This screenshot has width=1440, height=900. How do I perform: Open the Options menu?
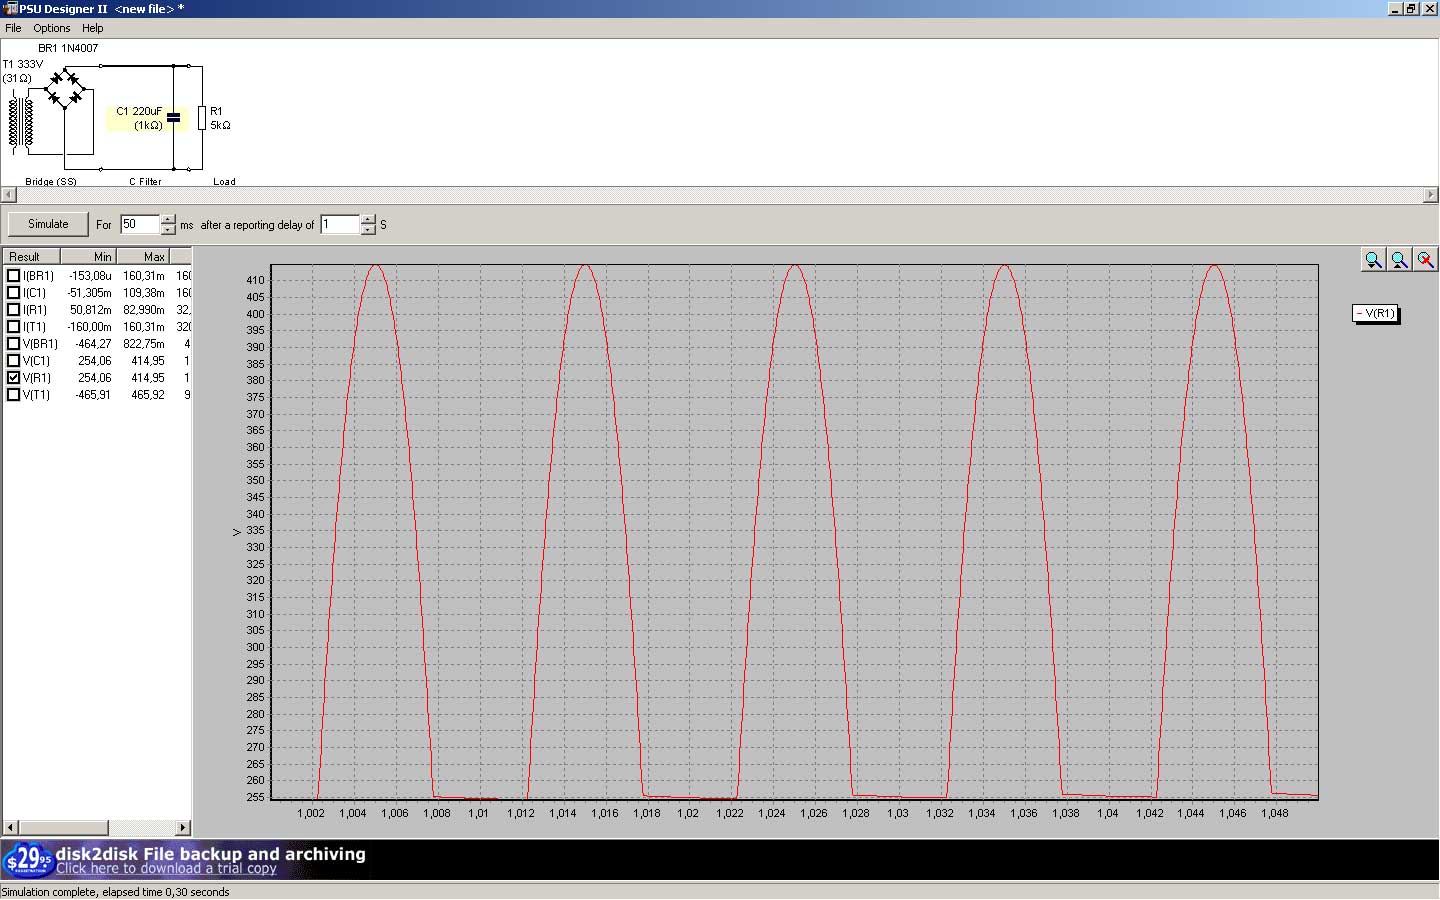pos(52,28)
